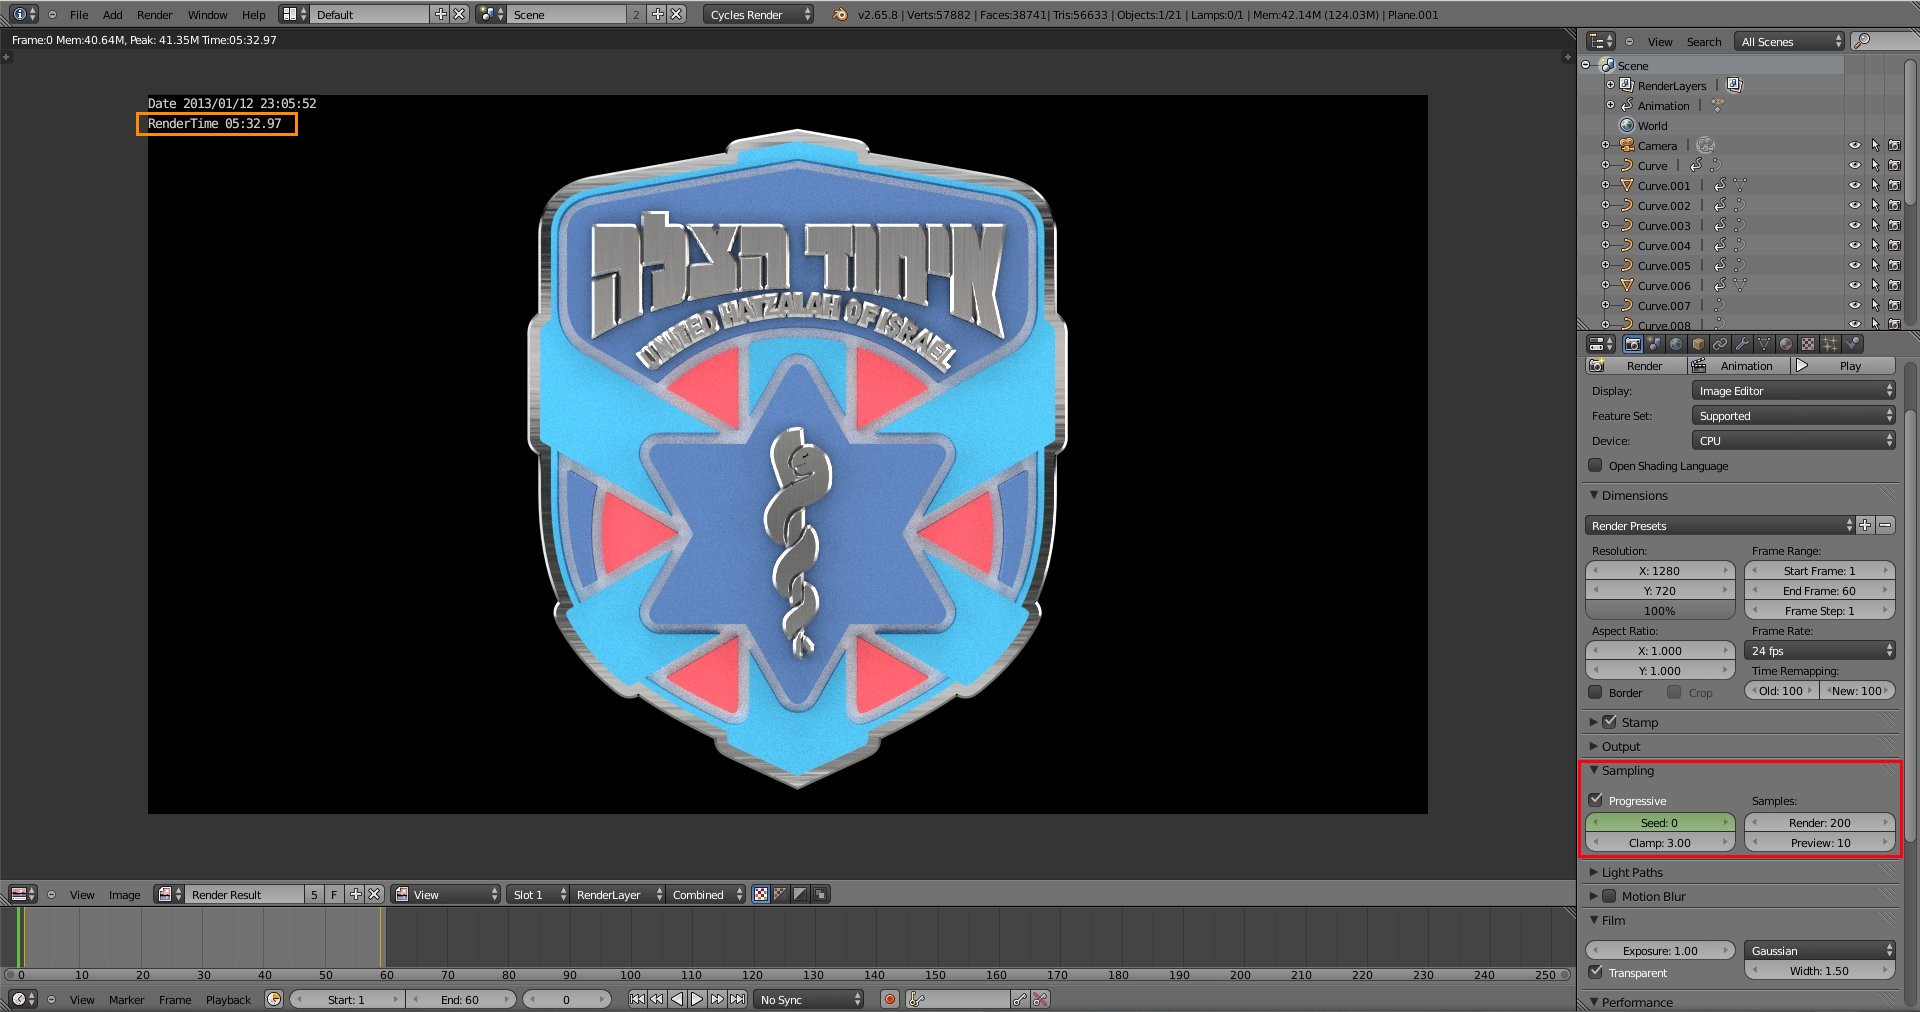Screen dimensions: 1920x1012
Task: Hide the Camera object with its eye icon
Action: [x=1855, y=146]
